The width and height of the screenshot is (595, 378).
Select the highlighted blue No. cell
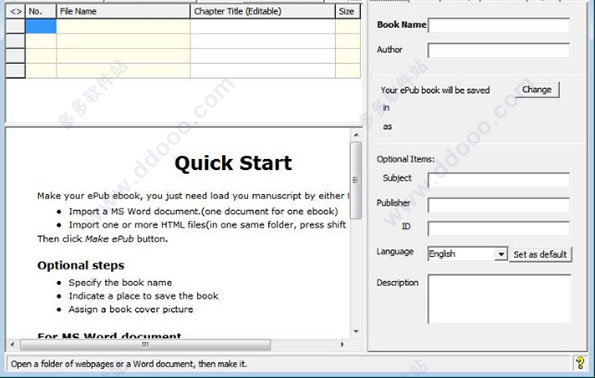coord(41,26)
